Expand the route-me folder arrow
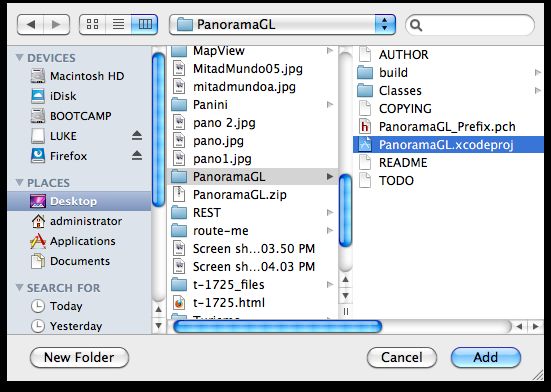Screen dimensions: 551x392 click(x=330, y=230)
